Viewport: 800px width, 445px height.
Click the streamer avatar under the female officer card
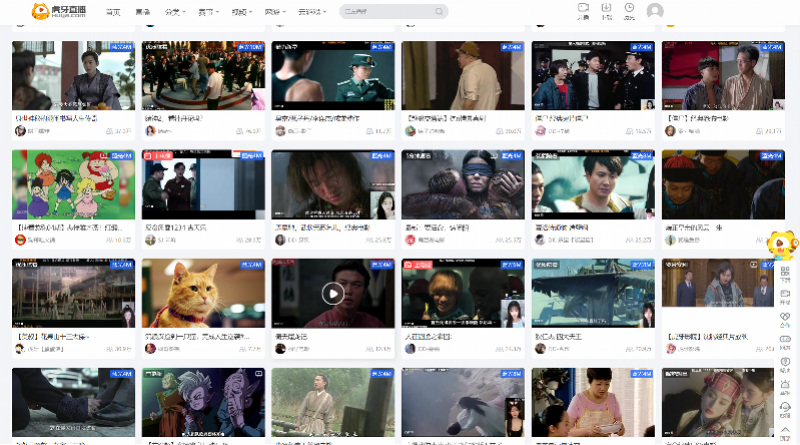(x=280, y=131)
